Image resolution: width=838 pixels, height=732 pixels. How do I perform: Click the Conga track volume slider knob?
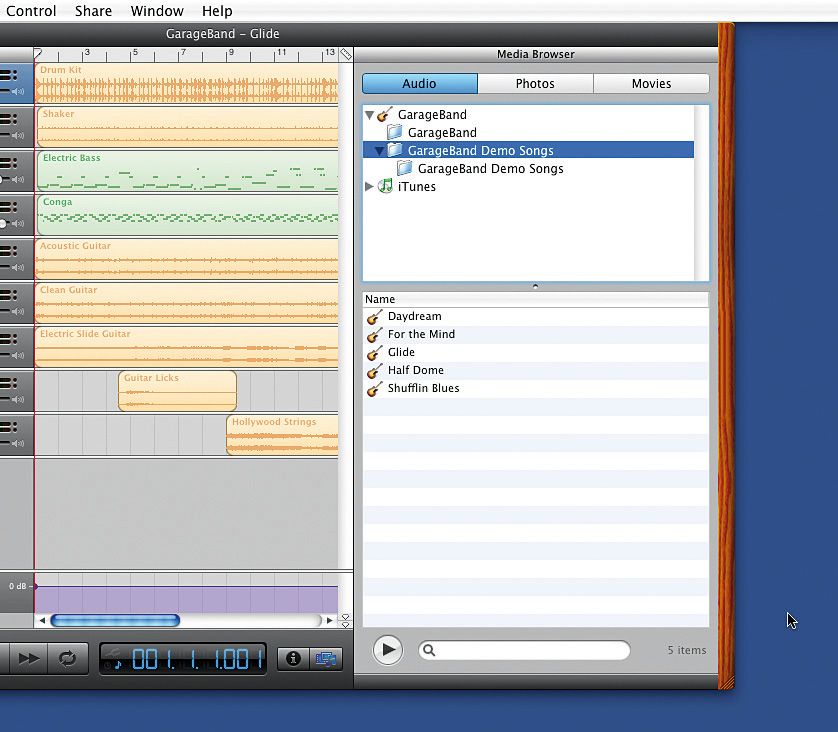3,223
